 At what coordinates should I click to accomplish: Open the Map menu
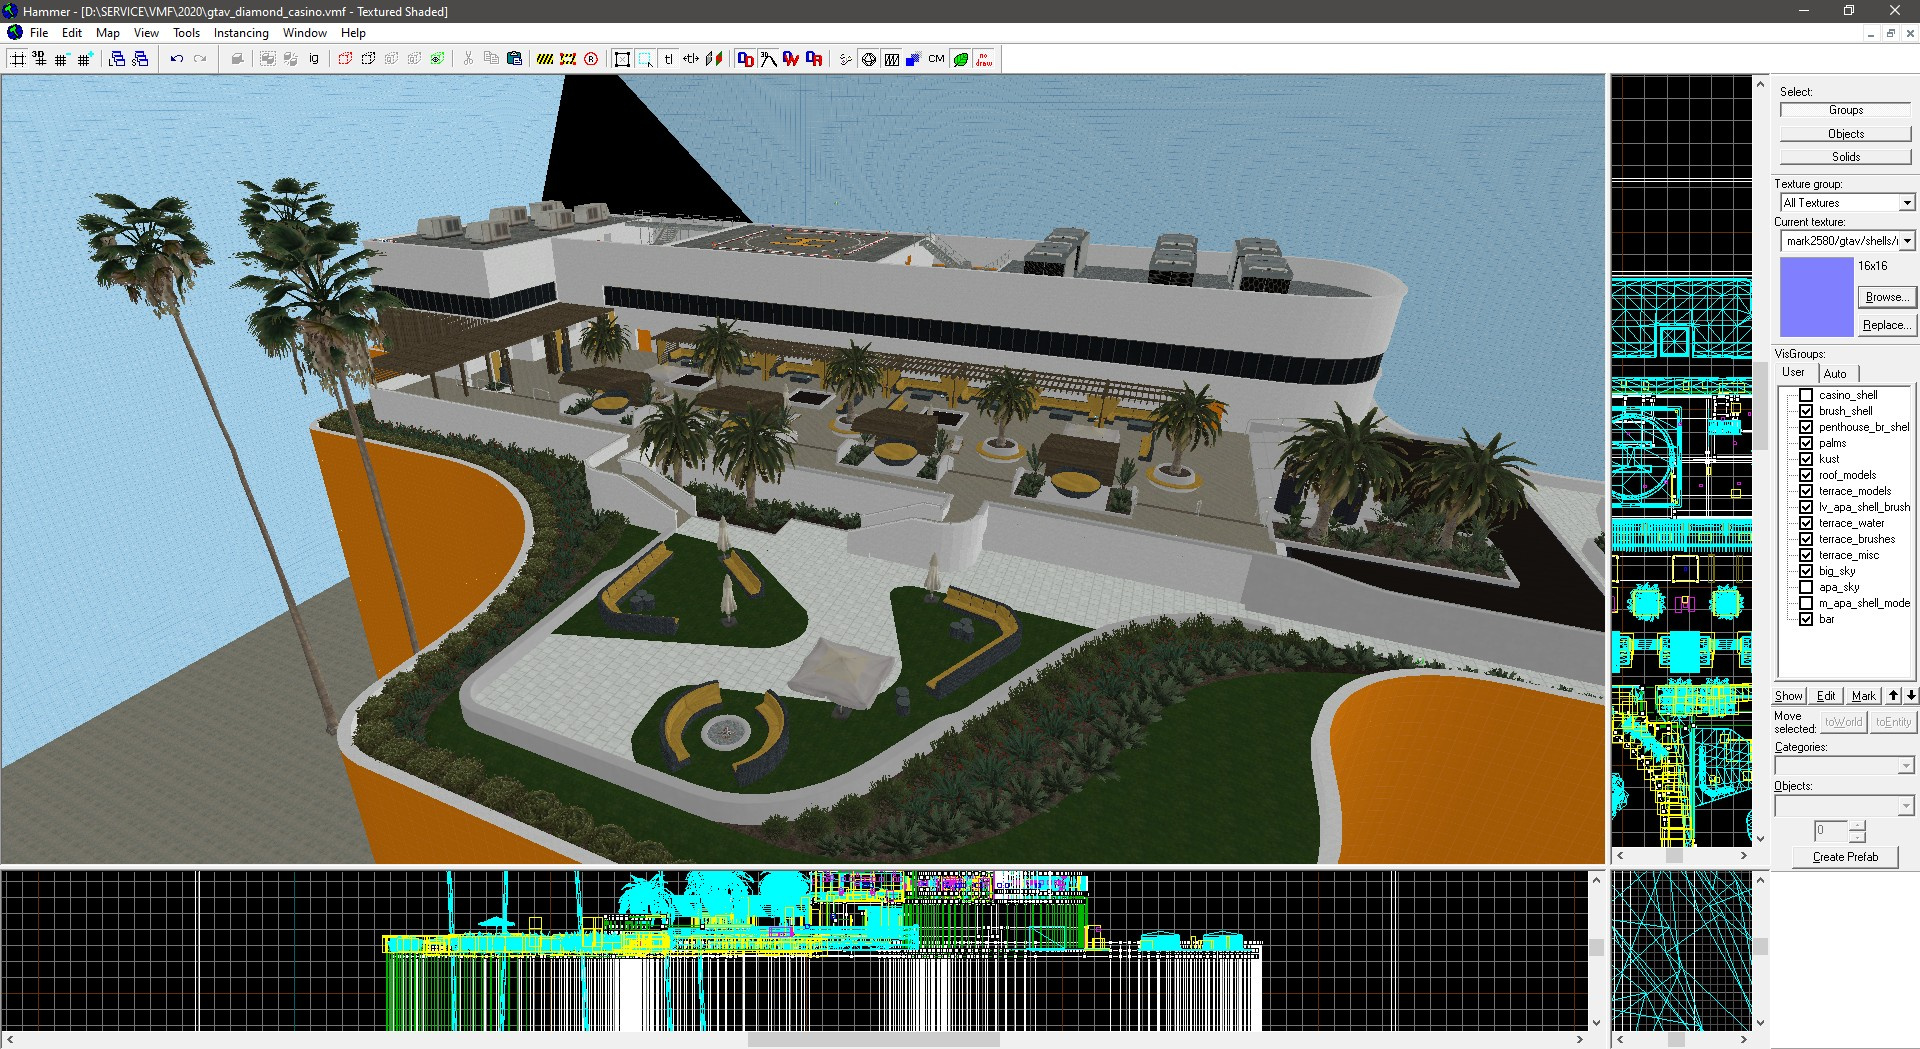(108, 33)
